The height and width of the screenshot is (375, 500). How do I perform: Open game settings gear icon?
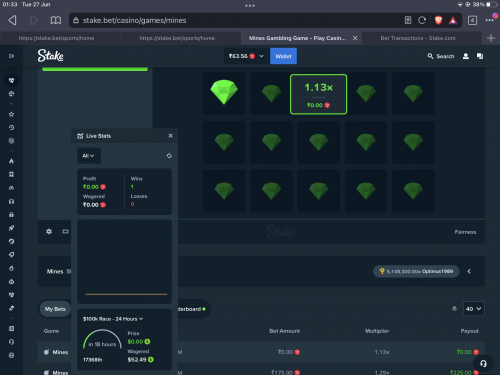click(x=49, y=231)
